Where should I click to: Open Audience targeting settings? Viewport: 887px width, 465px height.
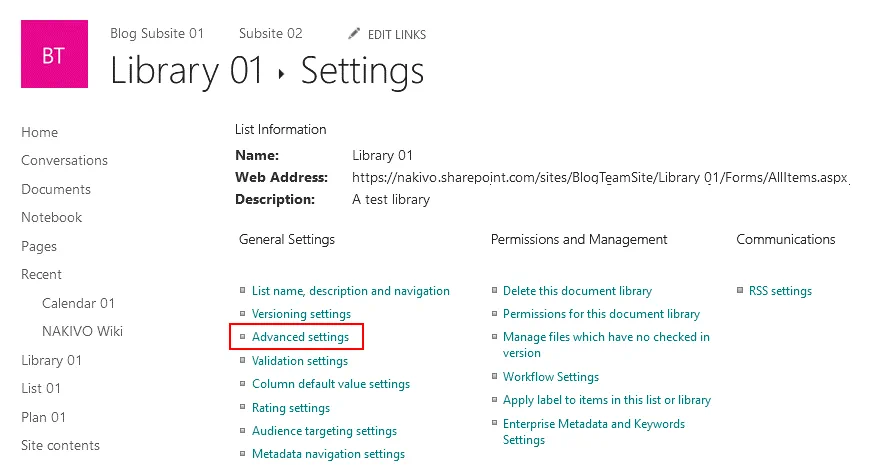click(324, 431)
